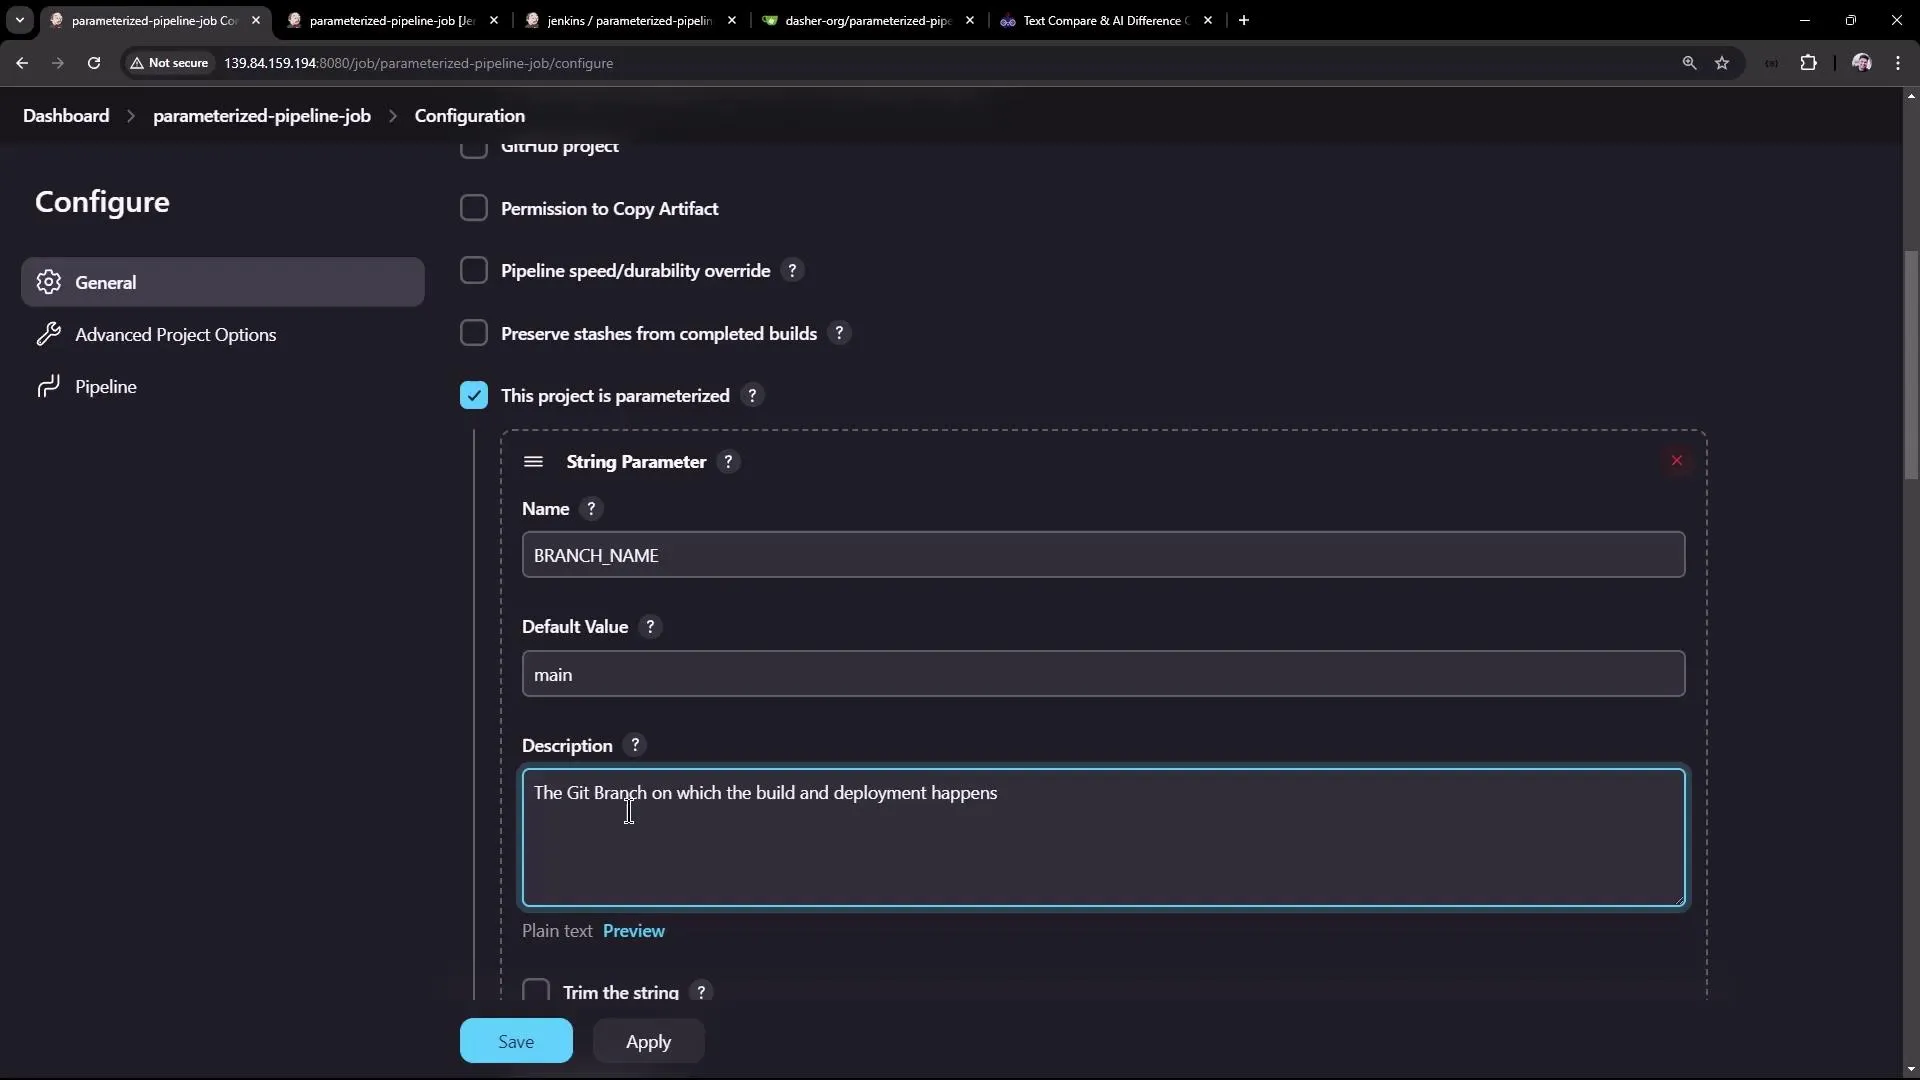
Task: Save the job configuration
Action: (x=515, y=1040)
